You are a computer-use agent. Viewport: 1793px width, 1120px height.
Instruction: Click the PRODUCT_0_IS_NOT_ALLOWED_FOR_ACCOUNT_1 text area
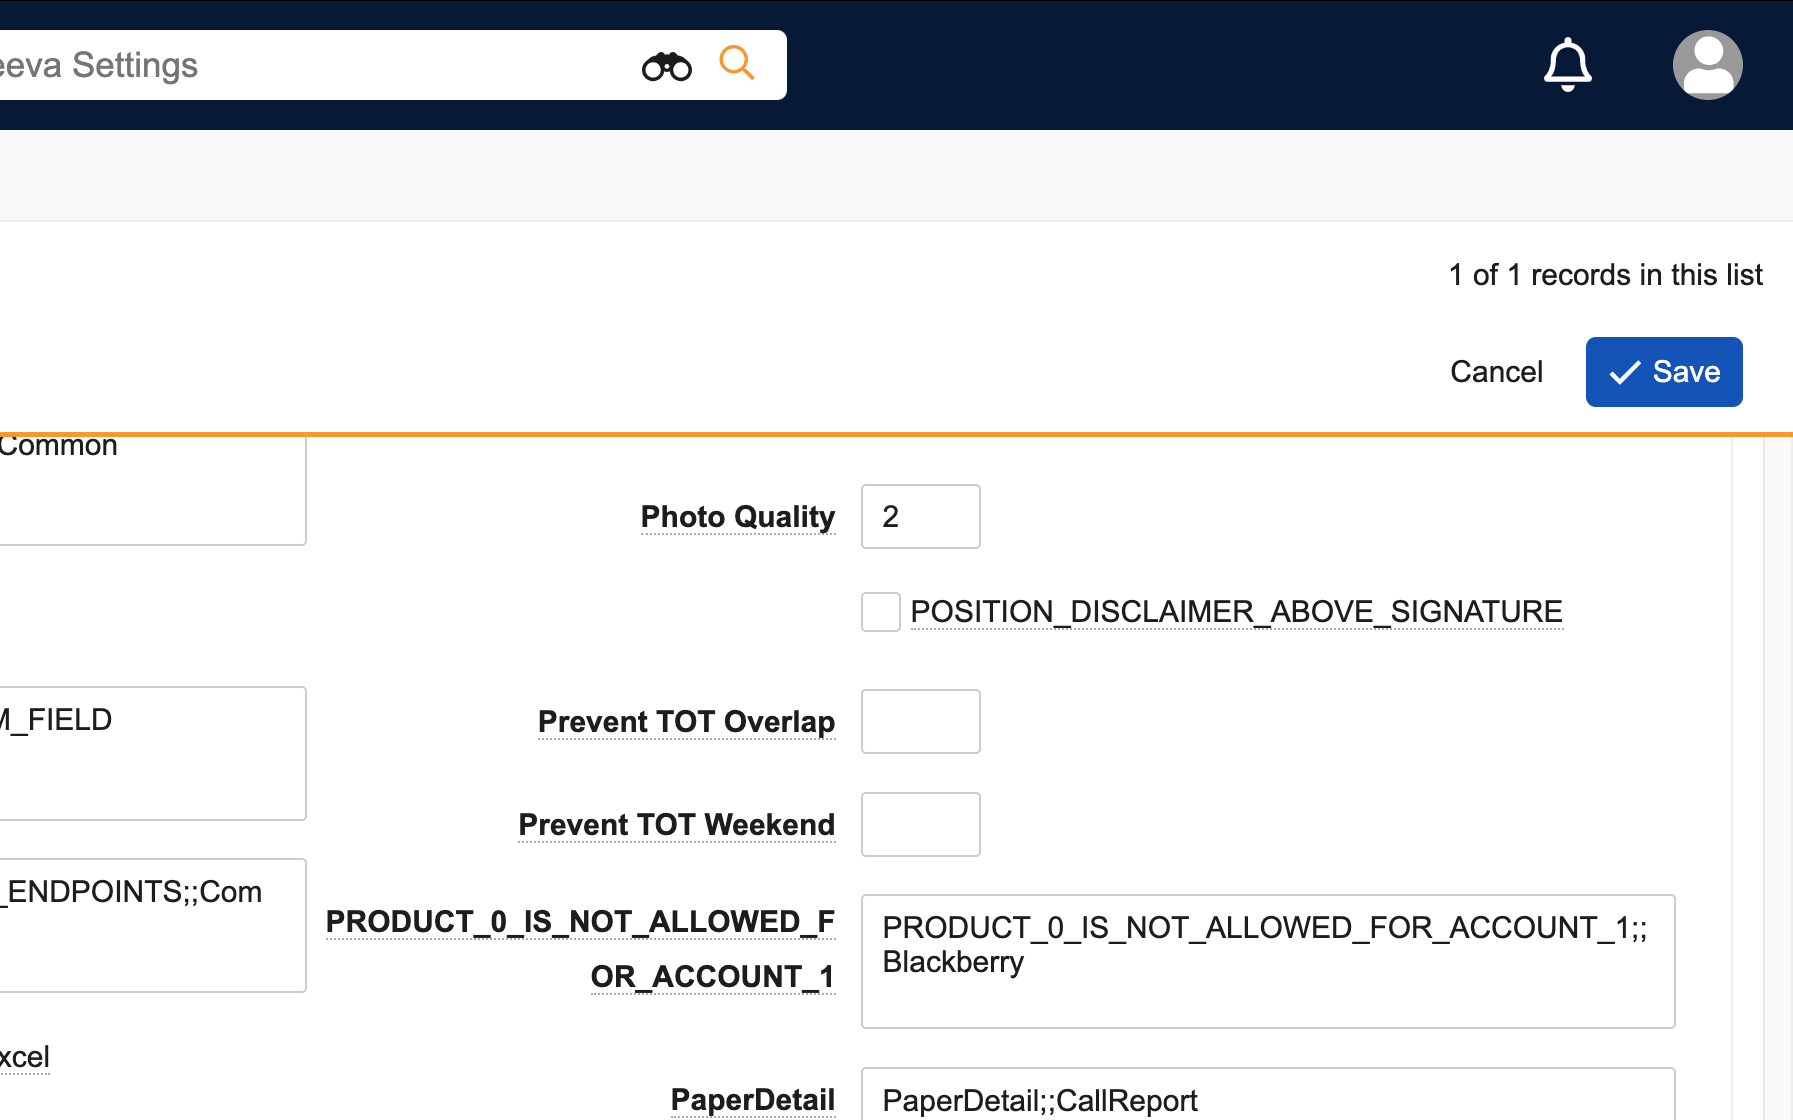[x=1267, y=961]
